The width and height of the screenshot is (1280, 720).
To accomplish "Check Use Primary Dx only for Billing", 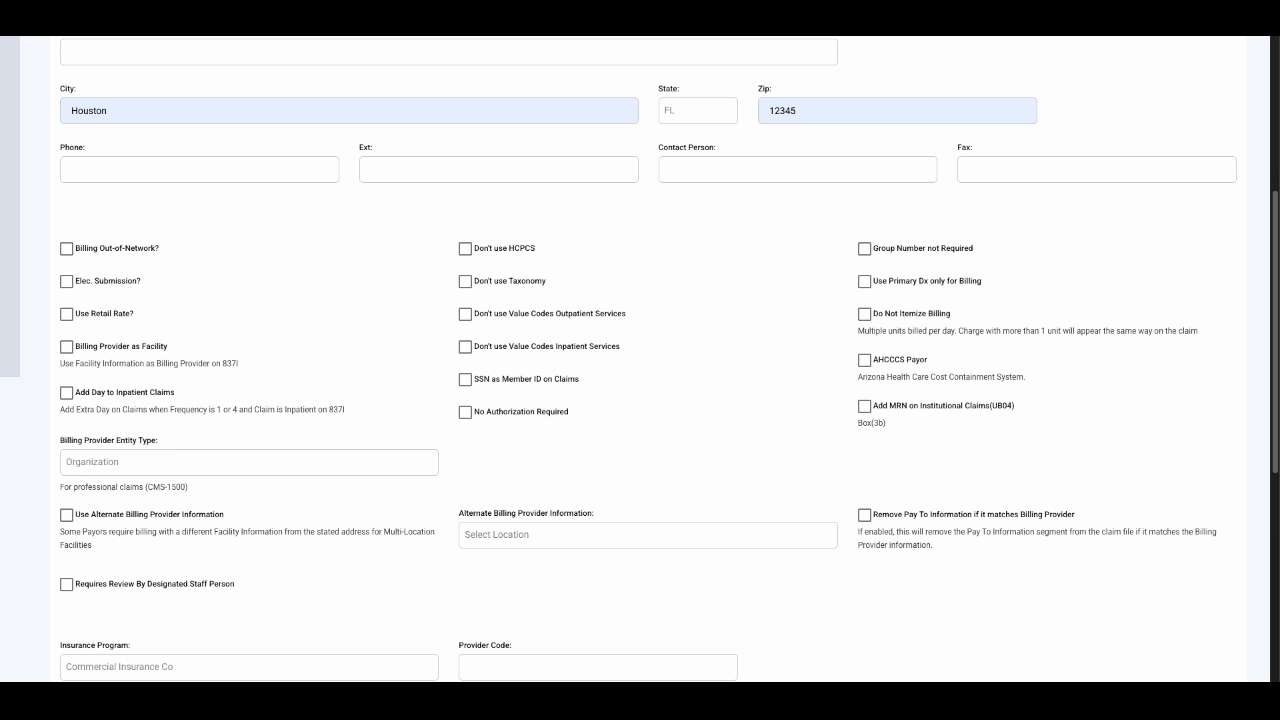I will point(864,281).
